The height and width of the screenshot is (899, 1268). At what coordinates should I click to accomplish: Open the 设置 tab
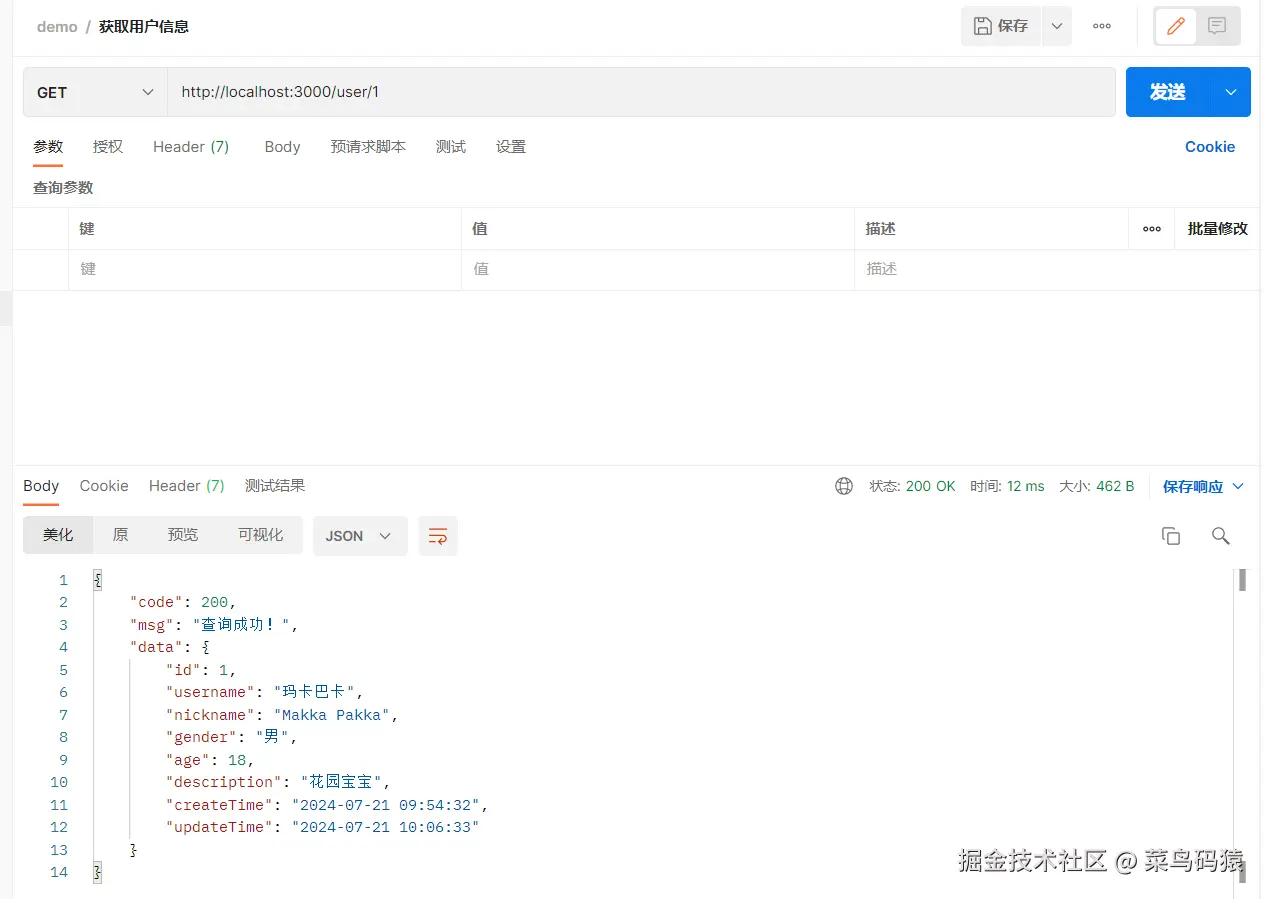tap(511, 147)
